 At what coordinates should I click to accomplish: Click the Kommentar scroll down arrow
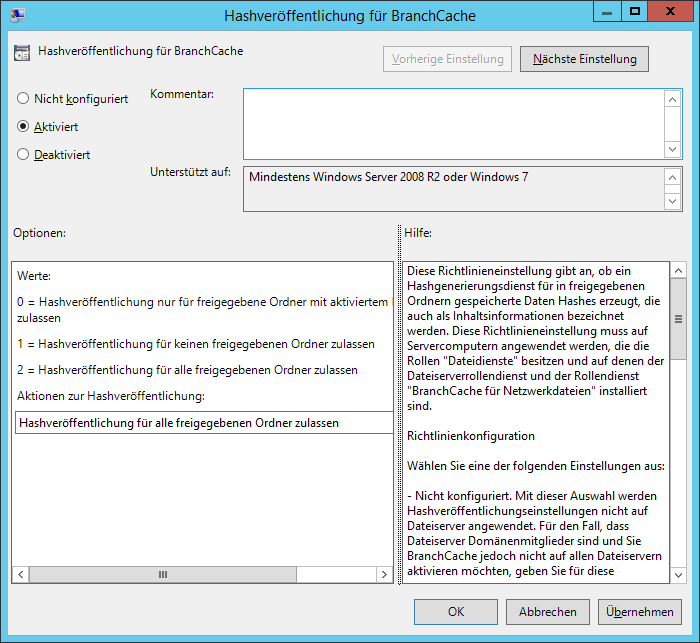pos(672,149)
